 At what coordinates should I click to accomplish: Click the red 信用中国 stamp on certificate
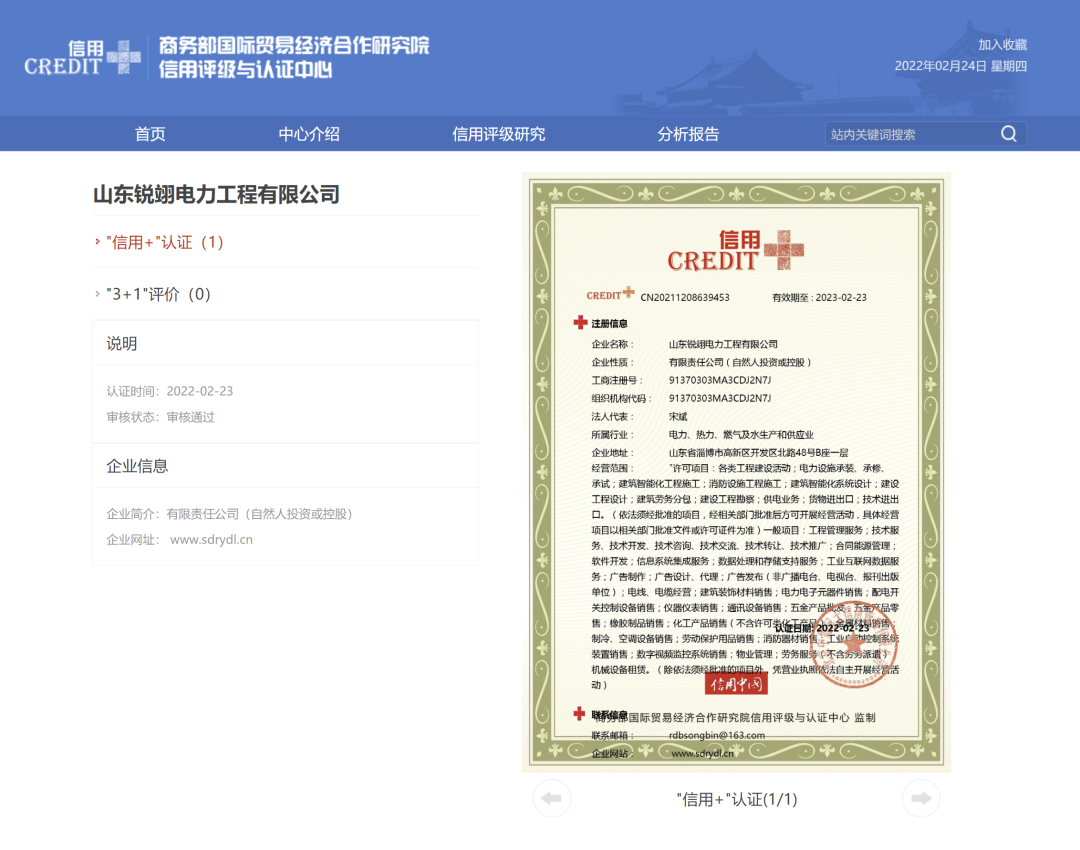736,683
